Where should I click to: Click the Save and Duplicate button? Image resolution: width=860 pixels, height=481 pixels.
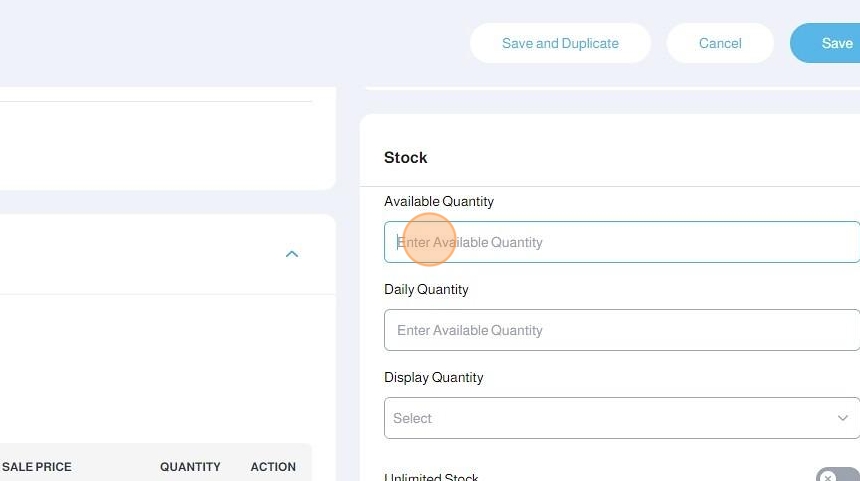[x=560, y=43]
